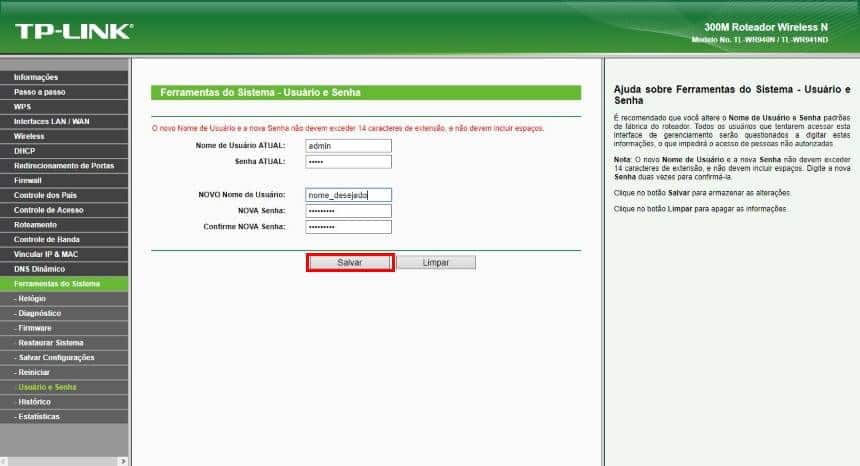The image size is (860, 466).
Task: Go to Restaurar Sistema page
Action: 64,343
